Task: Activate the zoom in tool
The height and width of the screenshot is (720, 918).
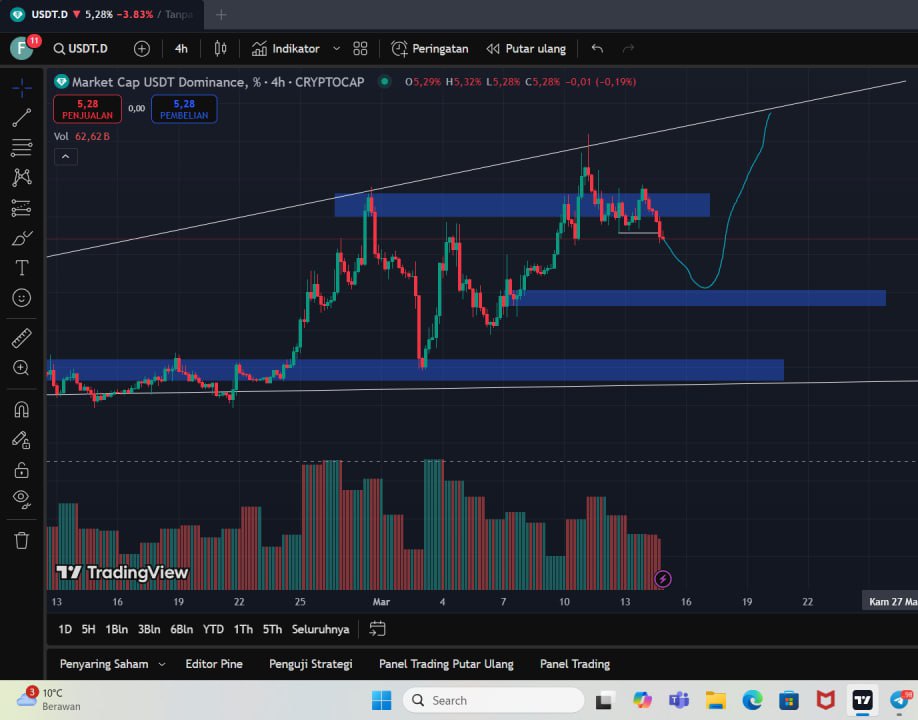Action: click(22, 368)
